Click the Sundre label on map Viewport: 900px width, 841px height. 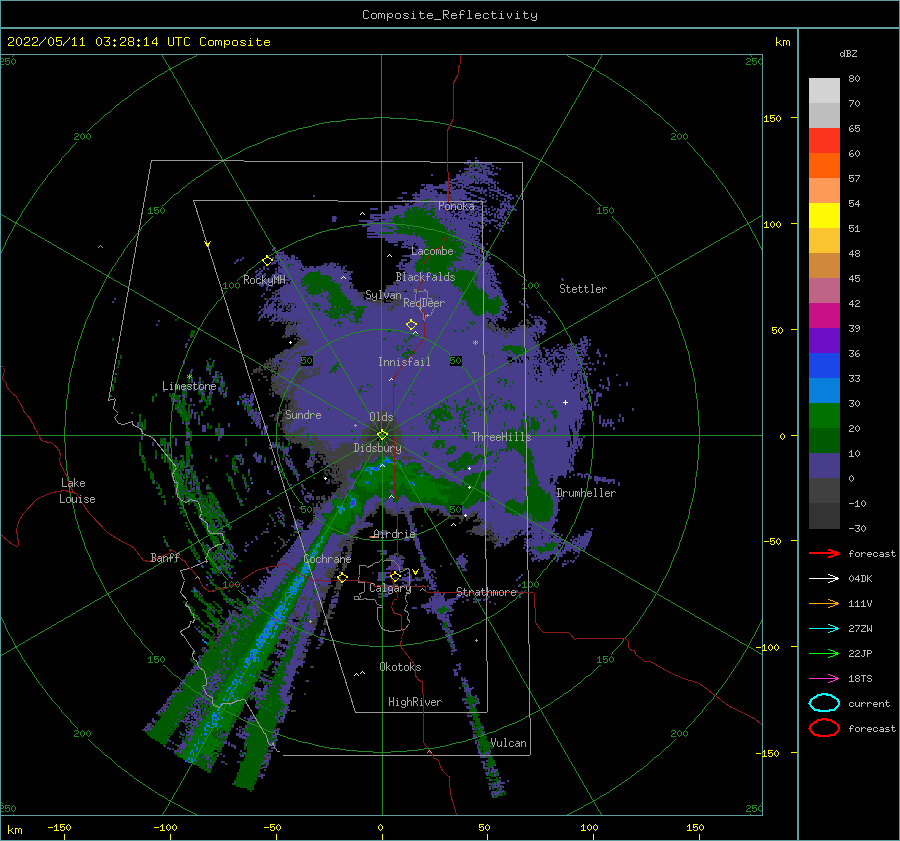point(303,415)
